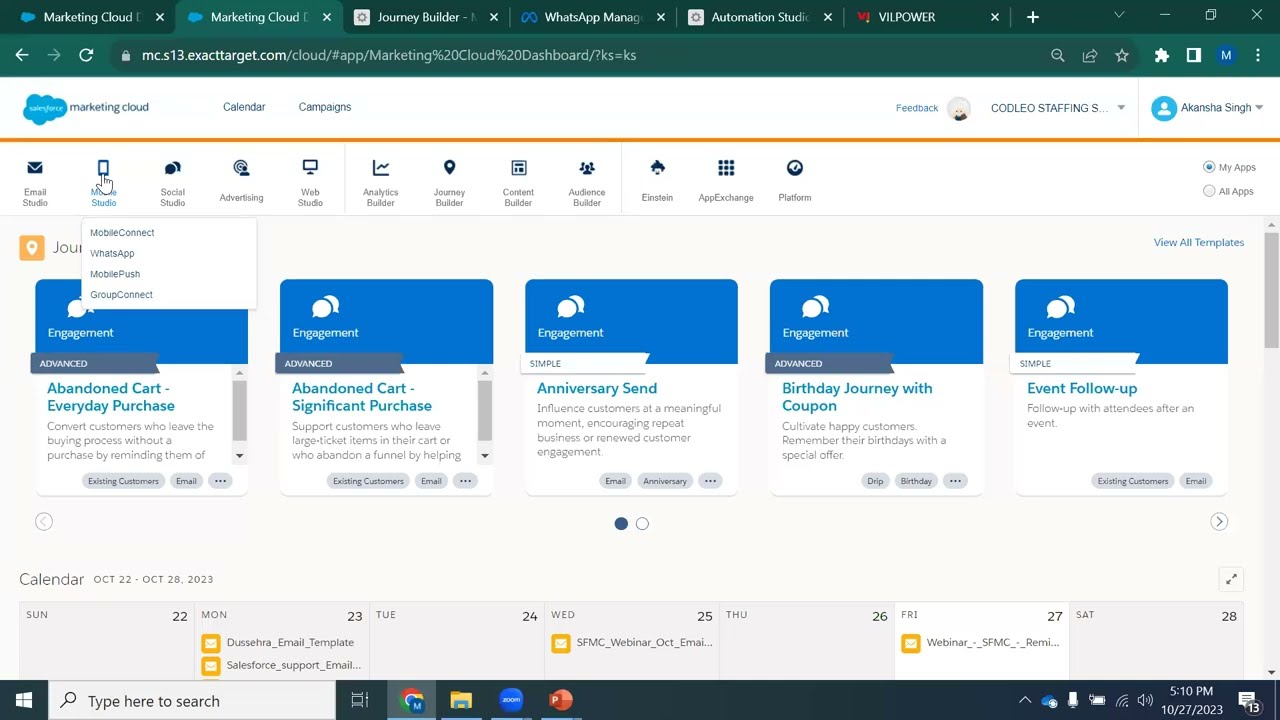The height and width of the screenshot is (720, 1280).
Task: Open Calendar in top navigation
Action: [x=244, y=107]
